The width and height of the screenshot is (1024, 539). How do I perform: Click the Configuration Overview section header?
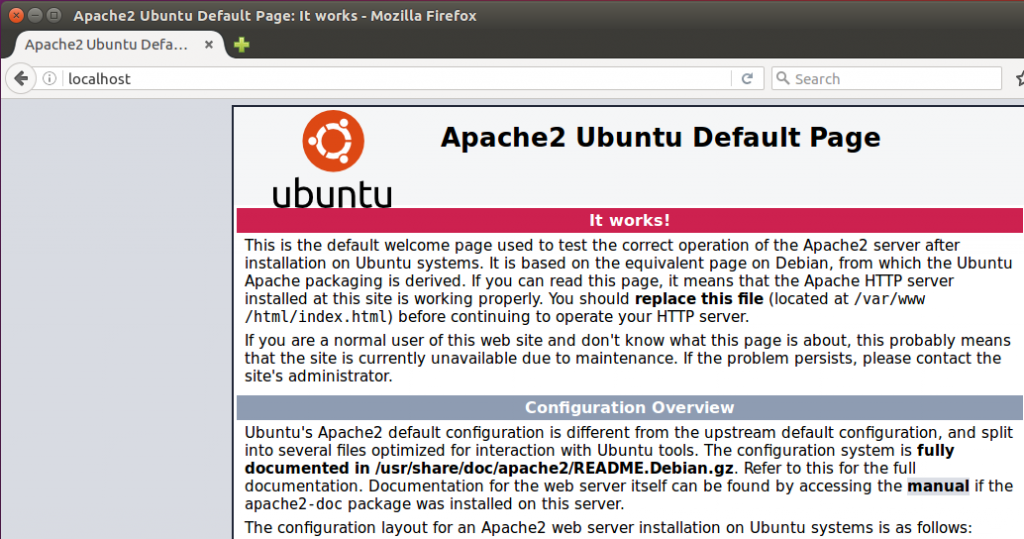pyautogui.click(x=629, y=407)
